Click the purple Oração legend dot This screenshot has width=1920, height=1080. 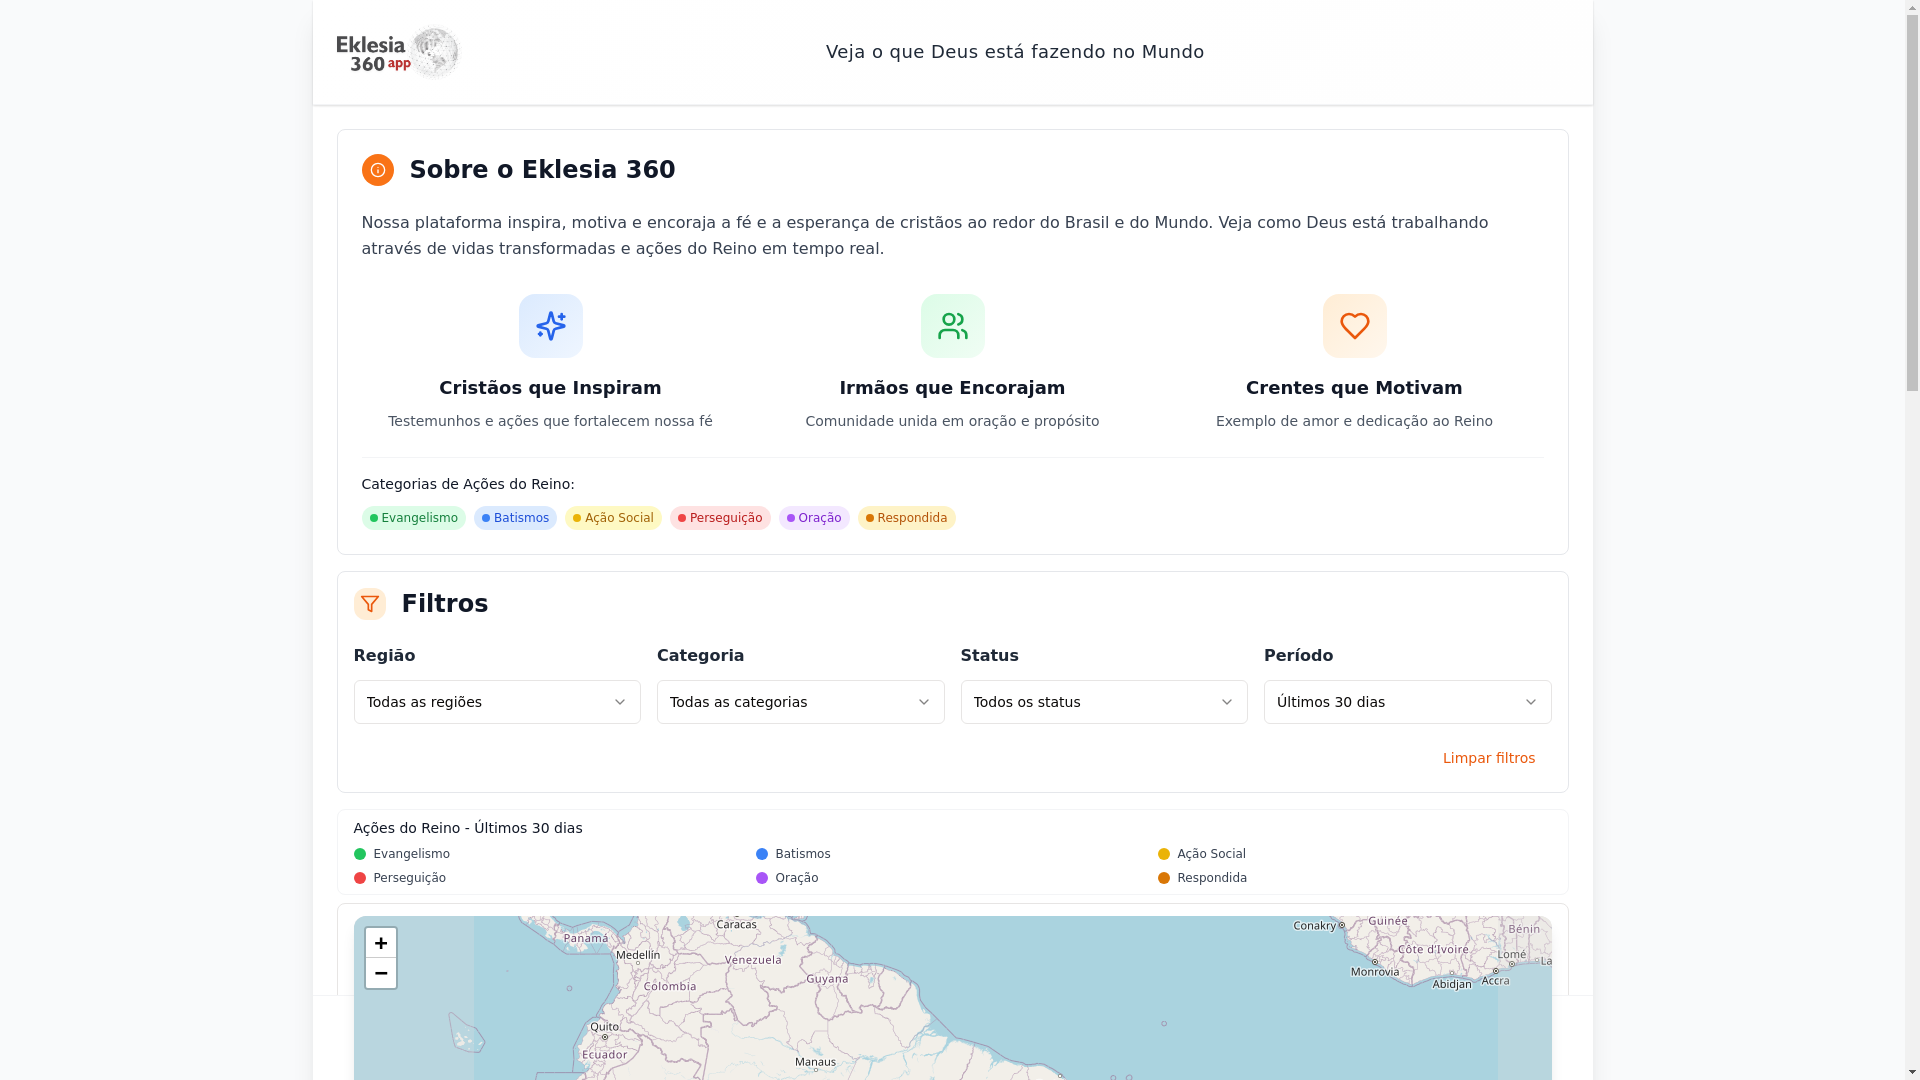coord(762,878)
